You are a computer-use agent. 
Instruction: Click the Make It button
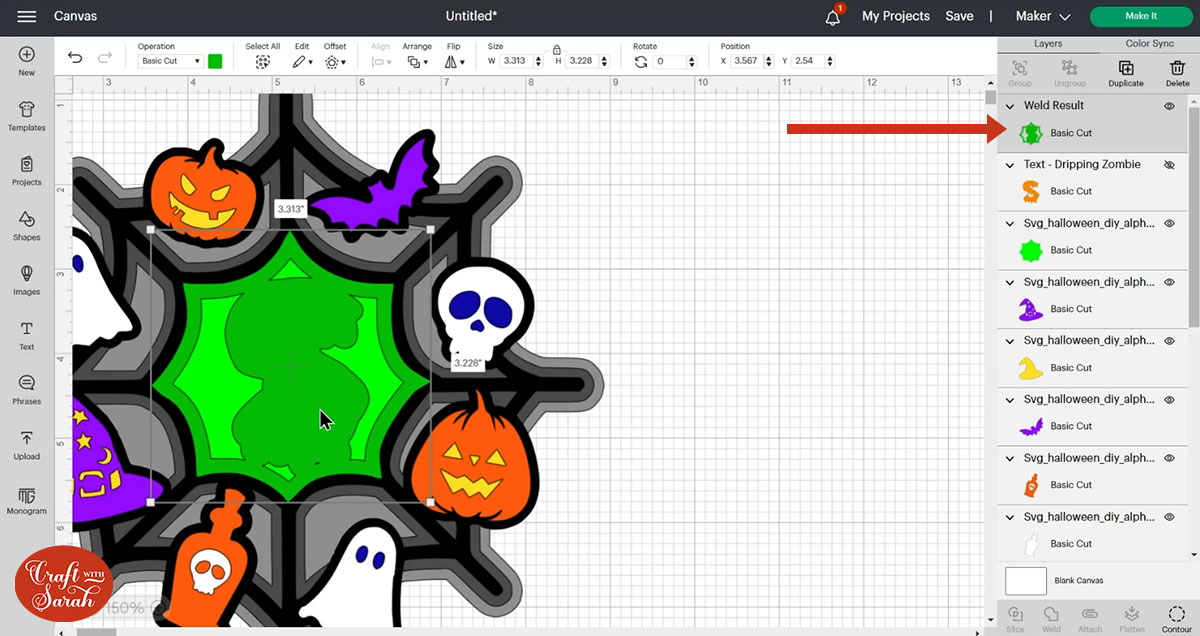tap(1141, 16)
